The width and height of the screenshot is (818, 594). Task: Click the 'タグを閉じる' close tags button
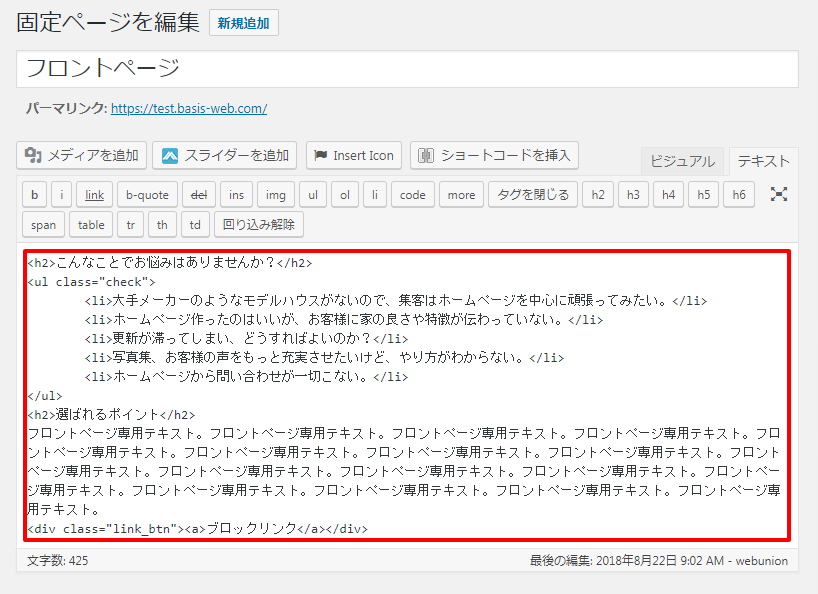pyautogui.click(x=533, y=195)
